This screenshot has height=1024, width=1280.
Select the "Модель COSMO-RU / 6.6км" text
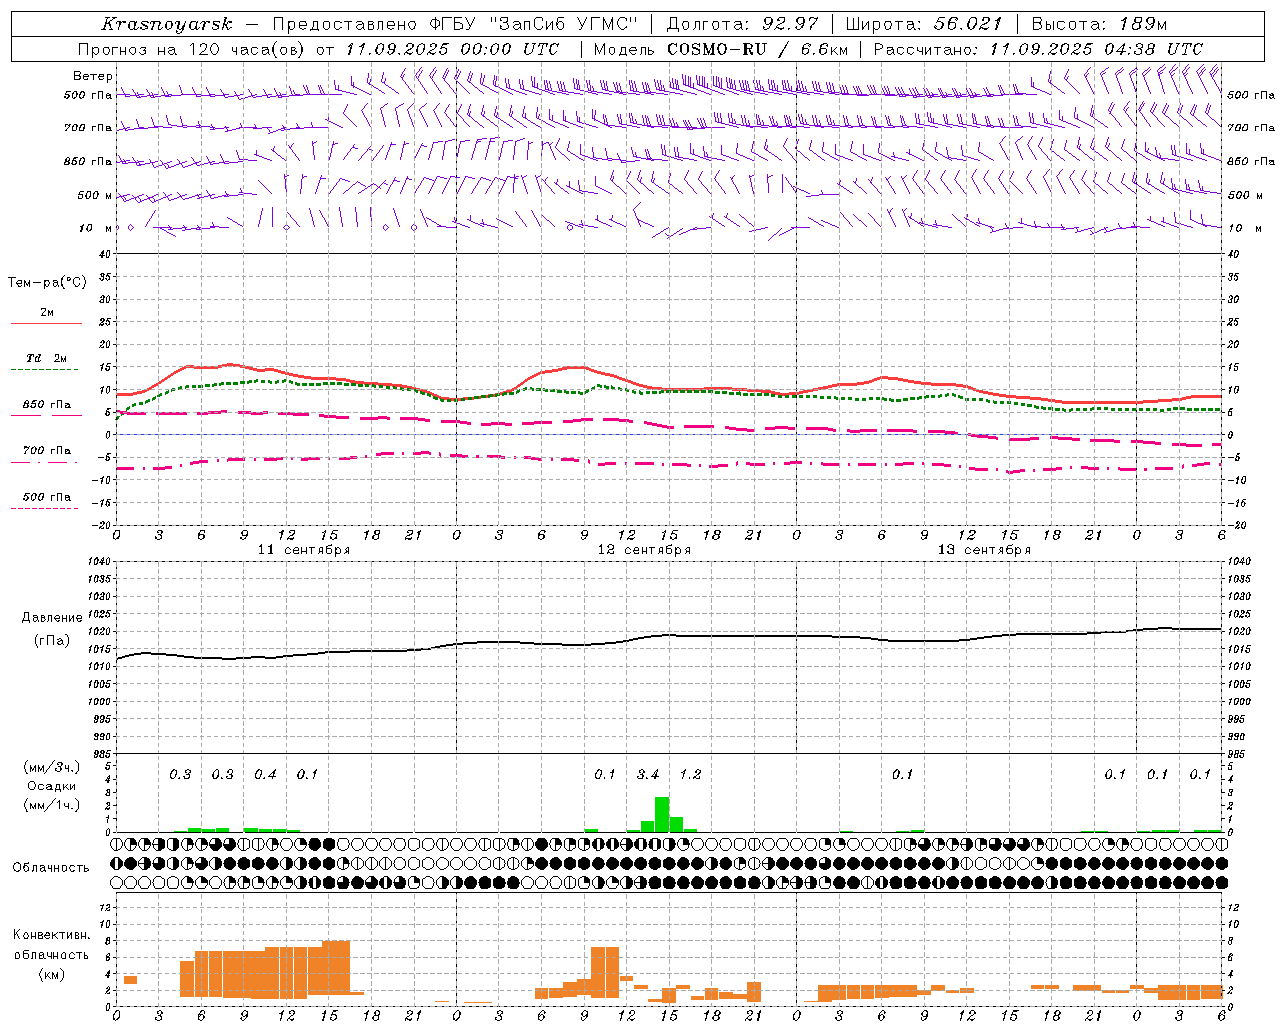coord(721,49)
